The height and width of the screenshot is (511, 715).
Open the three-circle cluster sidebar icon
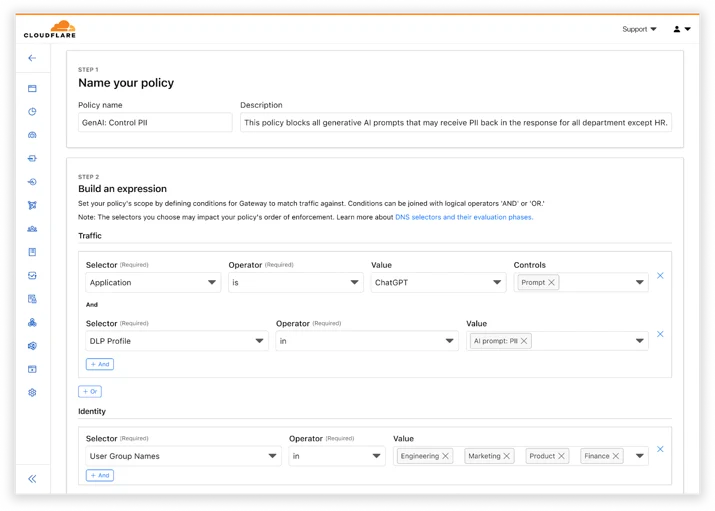pos(32,322)
